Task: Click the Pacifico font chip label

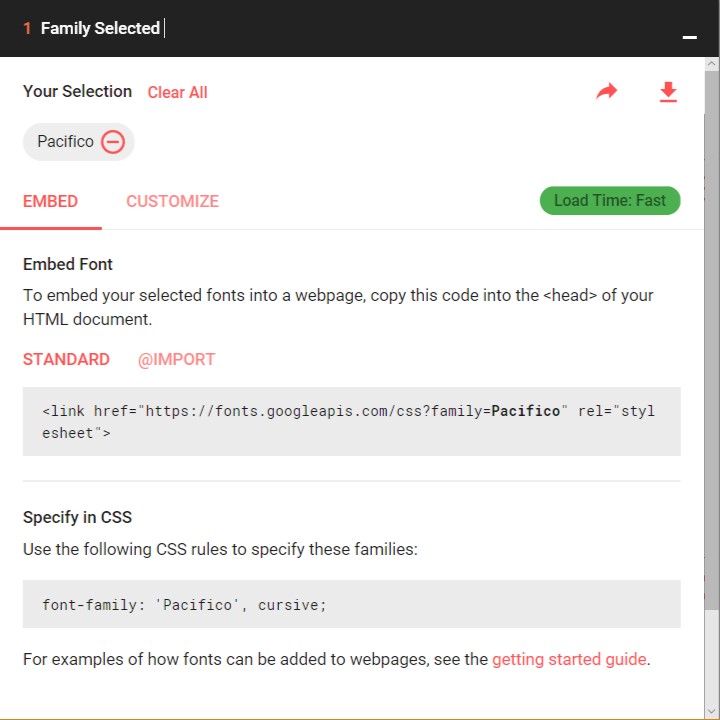Action: click(x=65, y=142)
